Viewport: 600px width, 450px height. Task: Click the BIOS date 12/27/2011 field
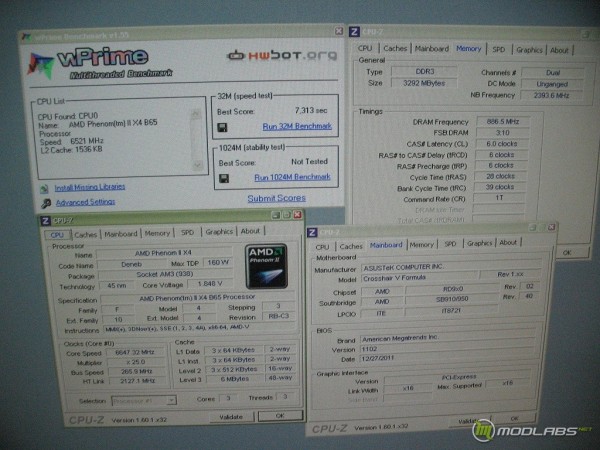click(x=447, y=358)
